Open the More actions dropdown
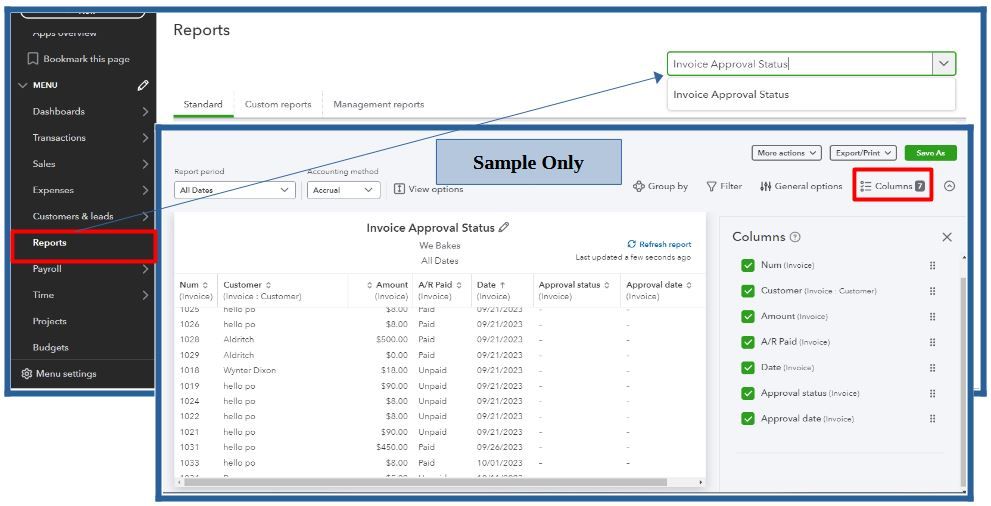Viewport: 991px width, 506px height. (786, 153)
